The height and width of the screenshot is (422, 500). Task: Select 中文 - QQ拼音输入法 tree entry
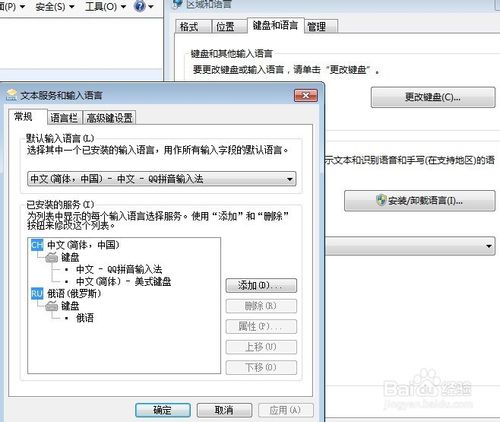coord(119,269)
